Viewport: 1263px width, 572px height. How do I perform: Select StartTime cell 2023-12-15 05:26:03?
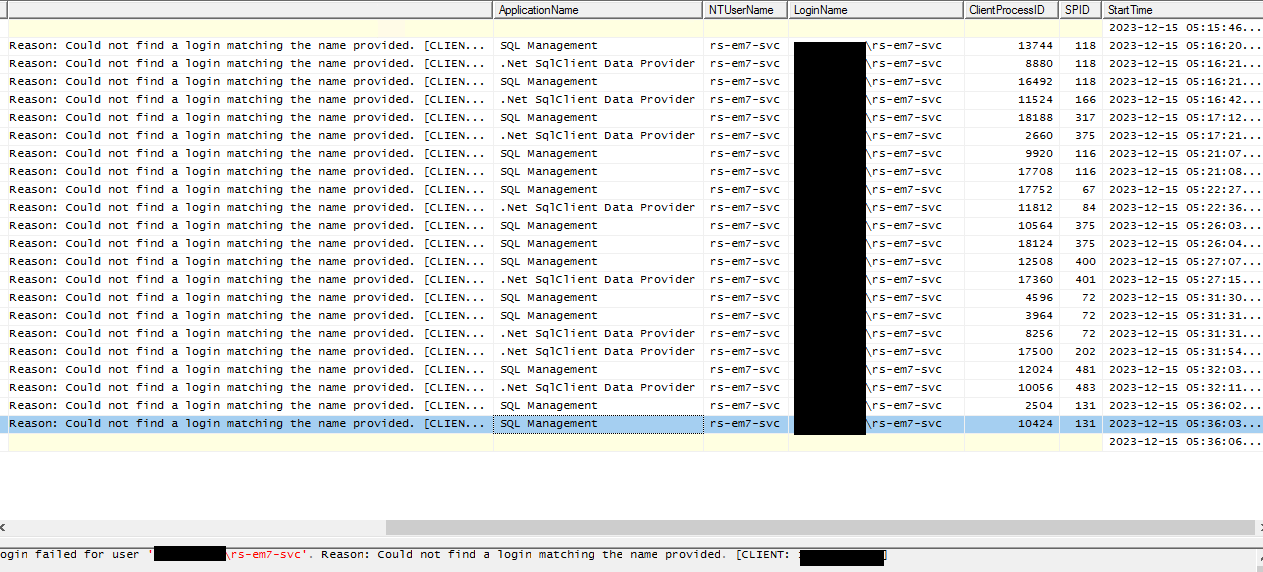point(1182,225)
